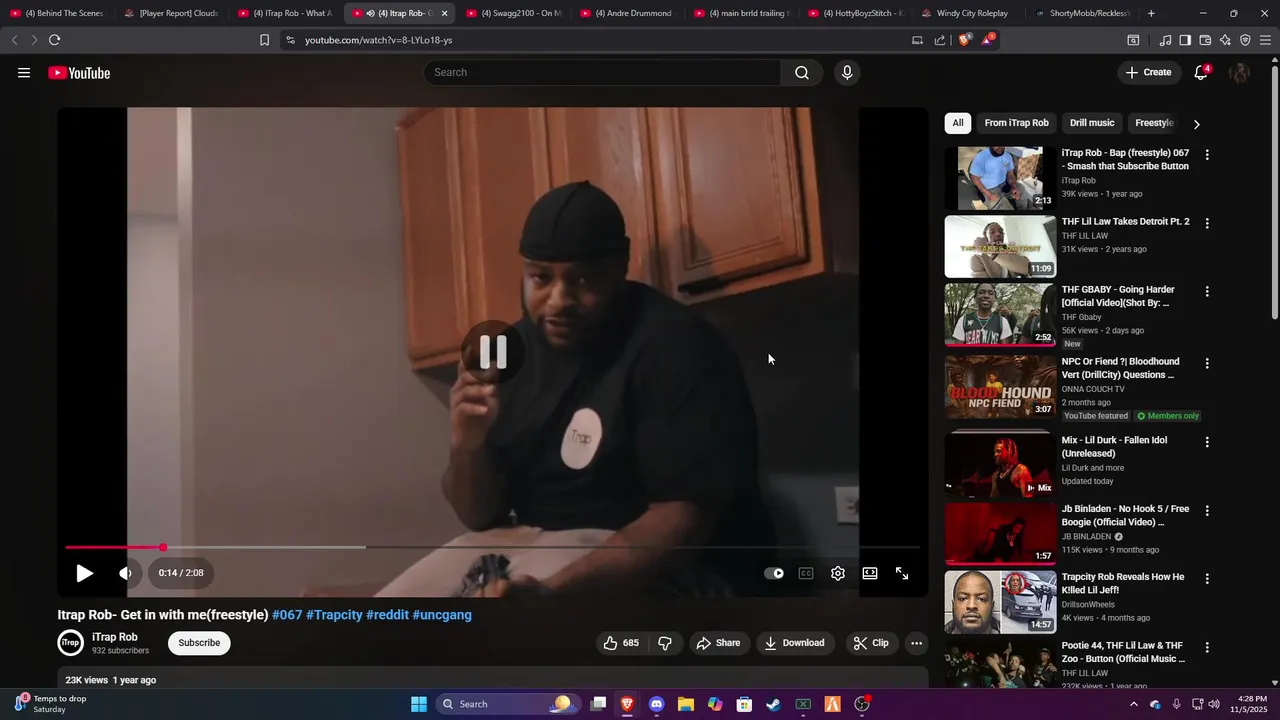The height and width of the screenshot is (720, 1280).
Task: Reload the page
Action: click(54, 40)
